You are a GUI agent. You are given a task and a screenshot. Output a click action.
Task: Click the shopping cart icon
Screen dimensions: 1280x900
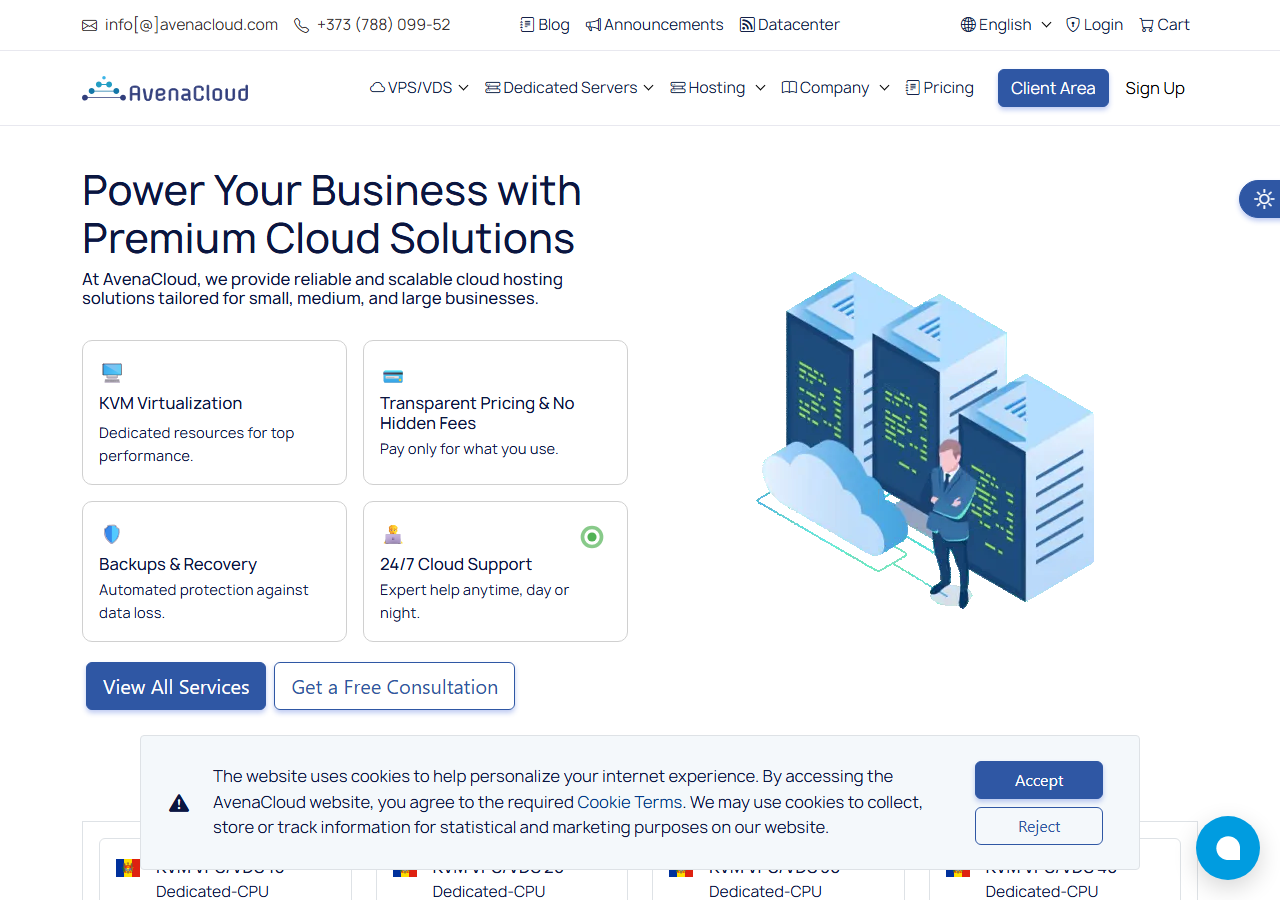point(1147,25)
